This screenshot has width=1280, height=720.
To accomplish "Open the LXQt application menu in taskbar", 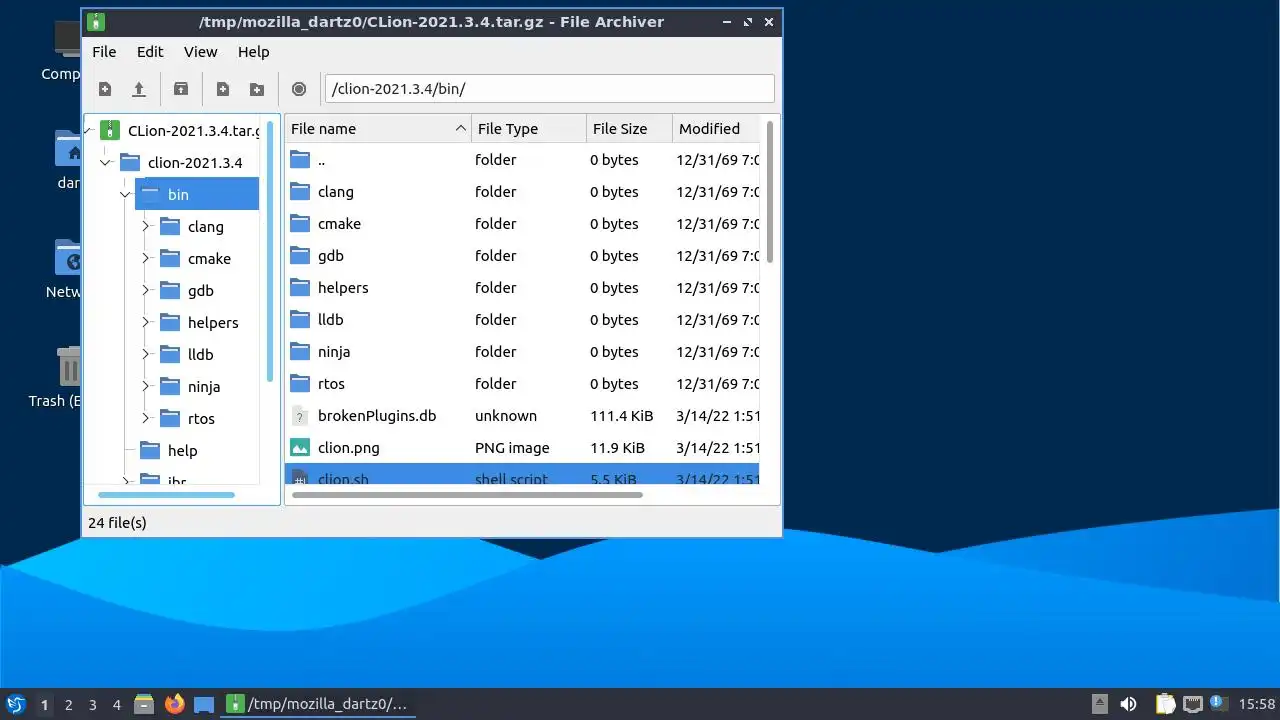I will (x=15, y=704).
